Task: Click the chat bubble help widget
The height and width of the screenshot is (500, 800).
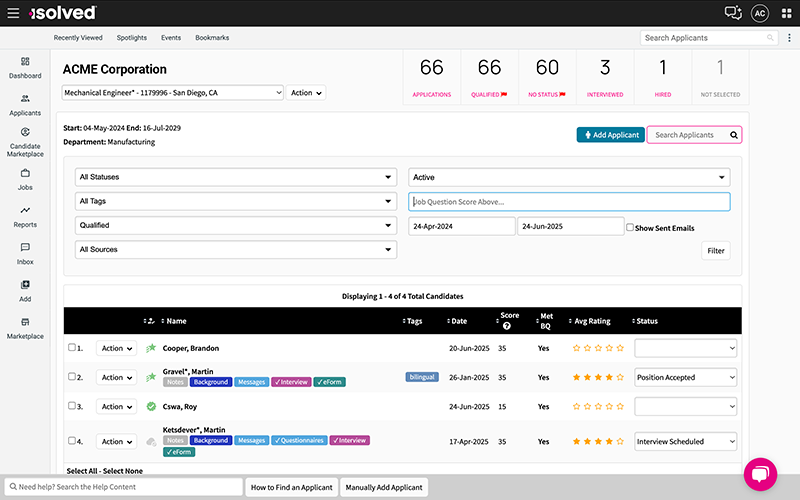Action: tap(760, 474)
